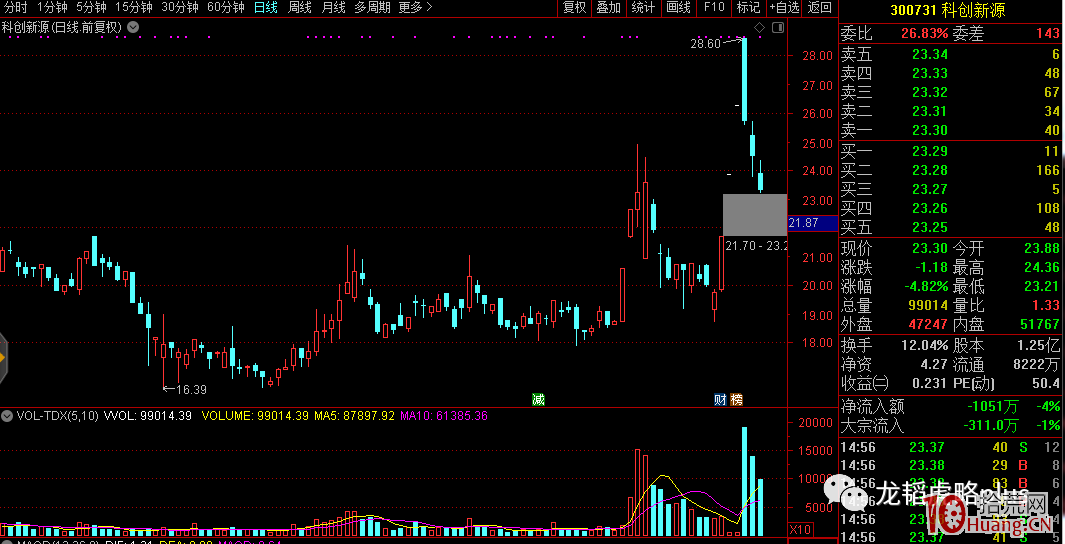Click the 内盘 51767 value

pyautogui.click(x=1039, y=324)
